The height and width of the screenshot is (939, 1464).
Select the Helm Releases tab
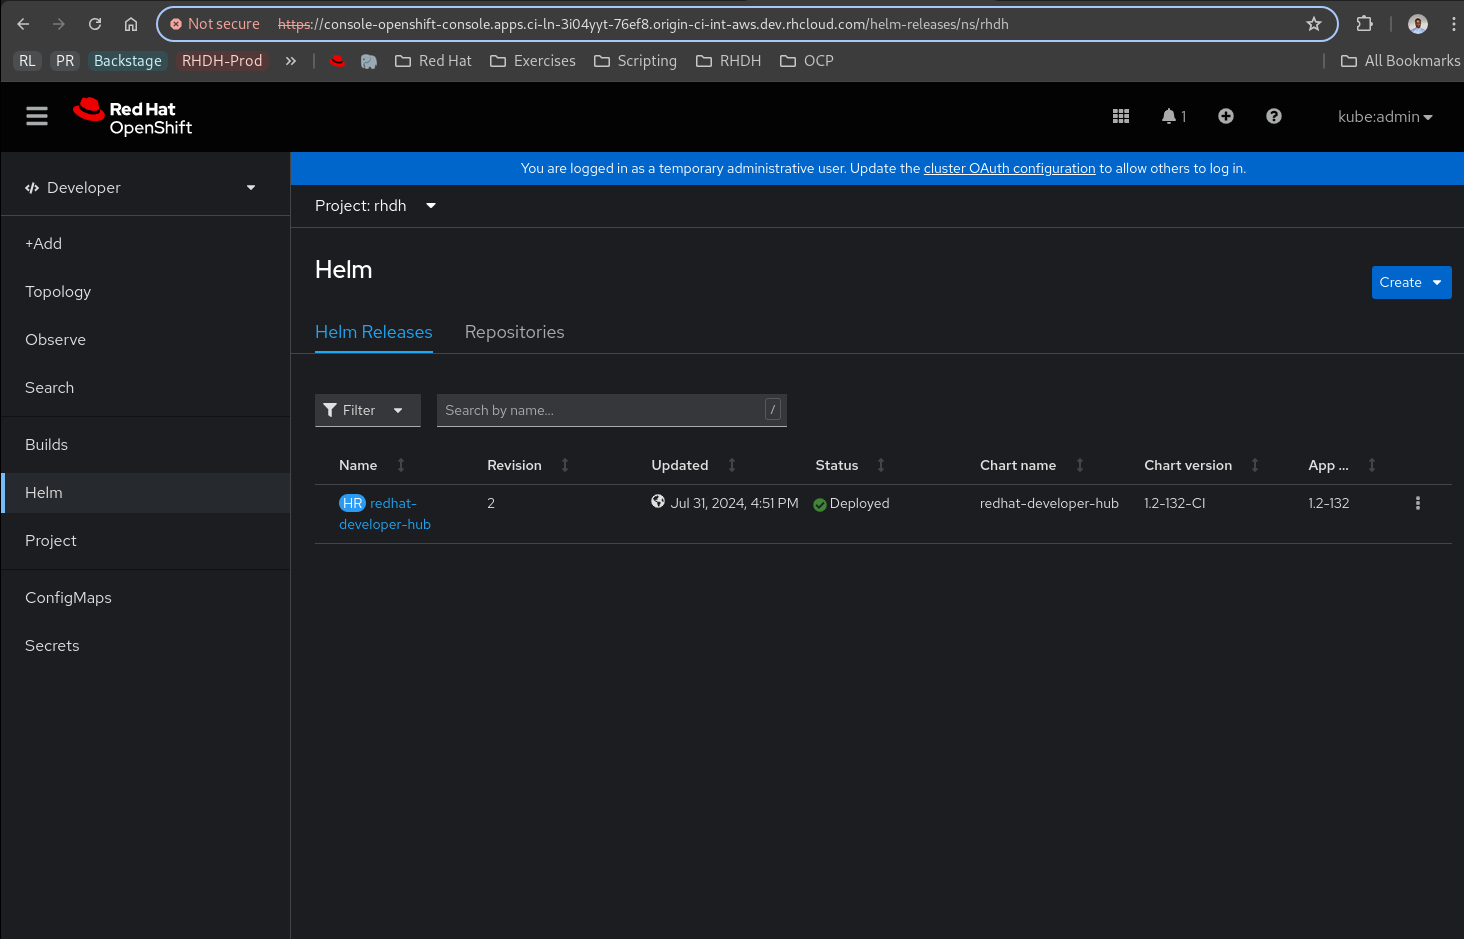pyautogui.click(x=374, y=332)
